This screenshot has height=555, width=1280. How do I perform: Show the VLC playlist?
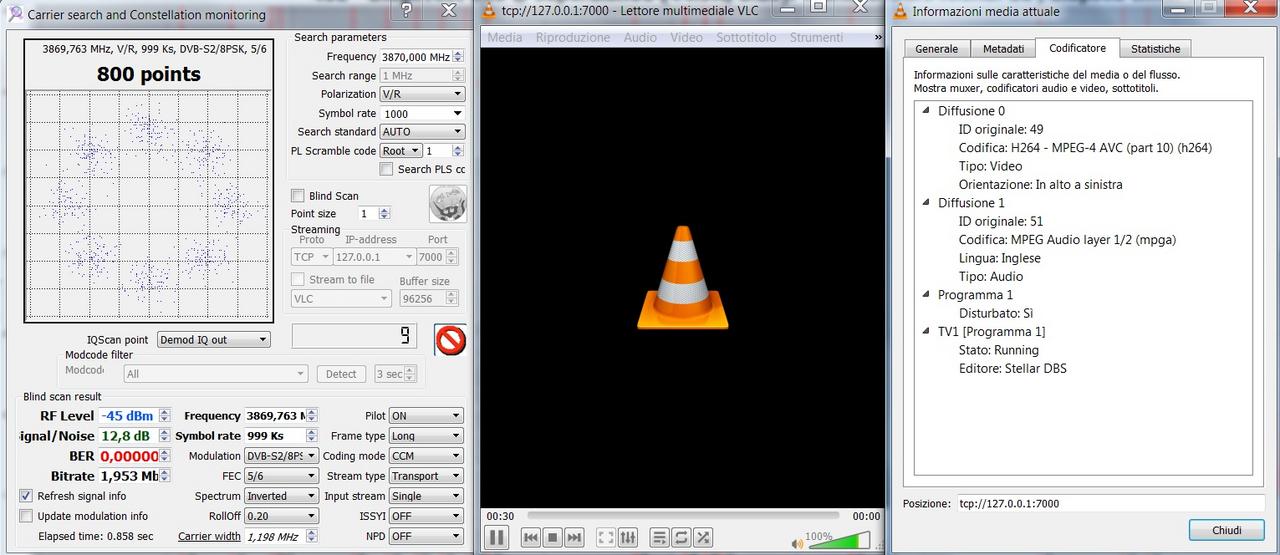(659, 538)
